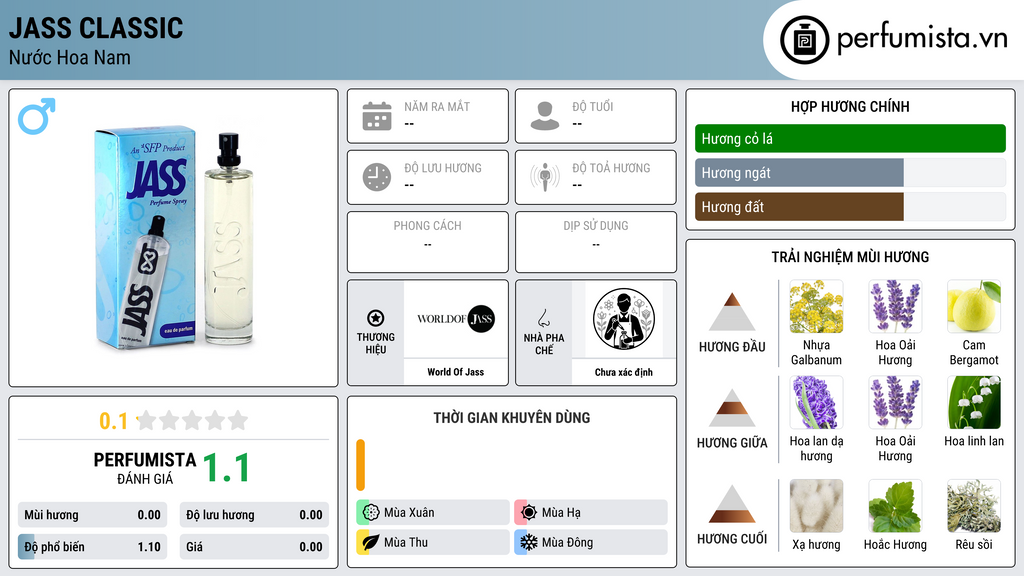Select the Mùa Đông snowflake icon

528,542
